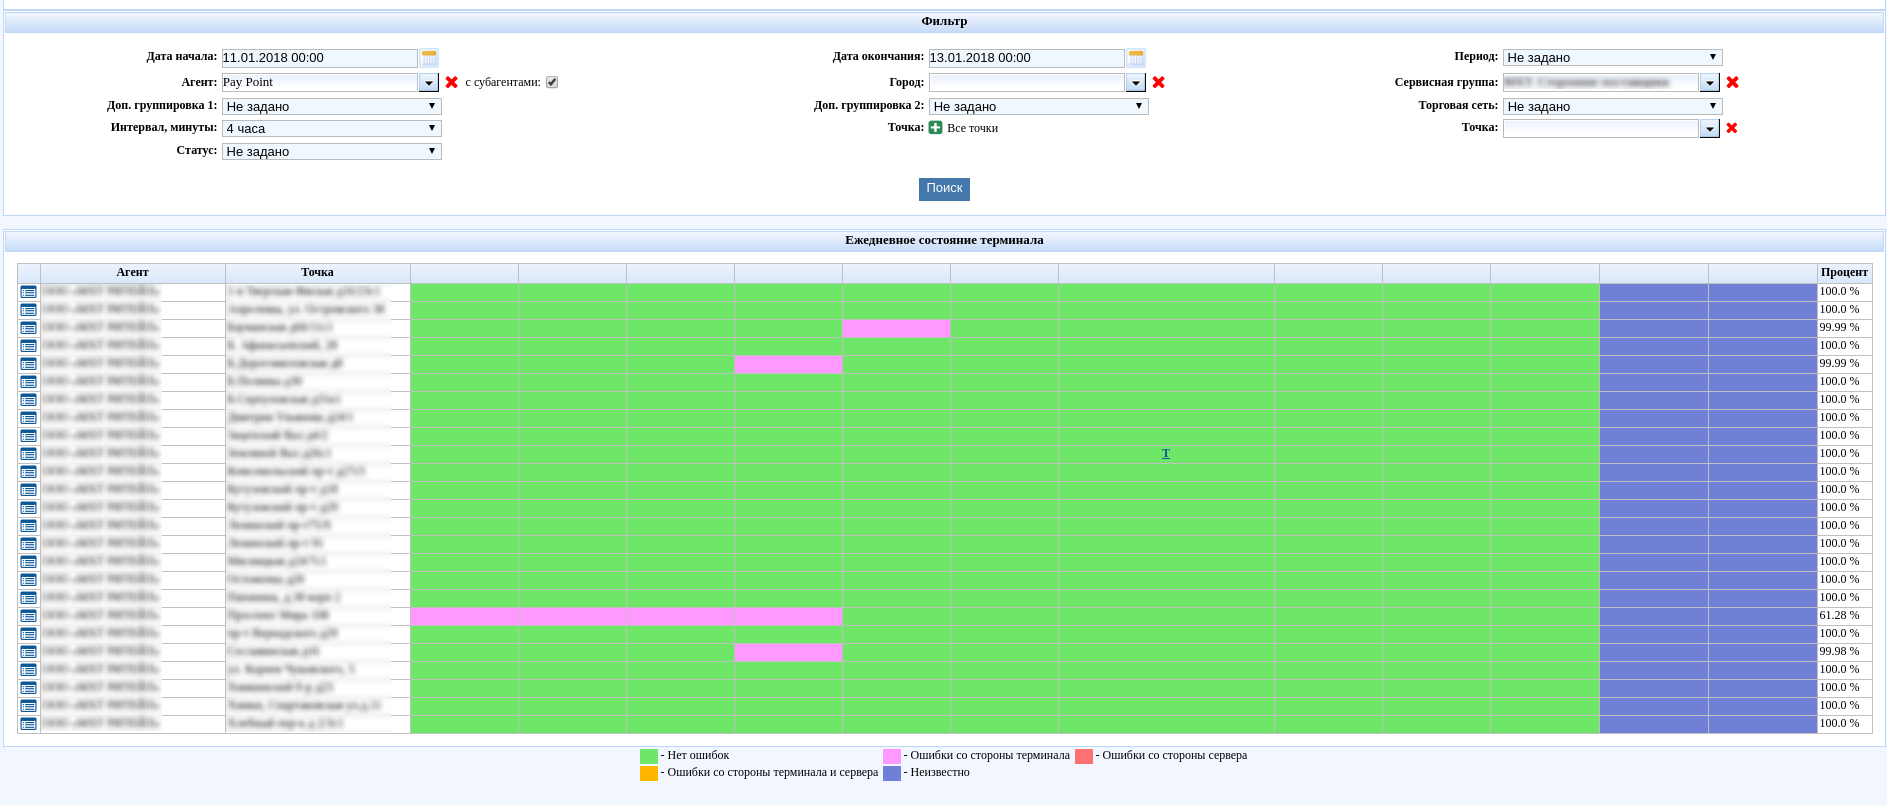The height and width of the screenshot is (805, 1887).
Task: Click the Агент column header
Action: (x=132, y=272)
